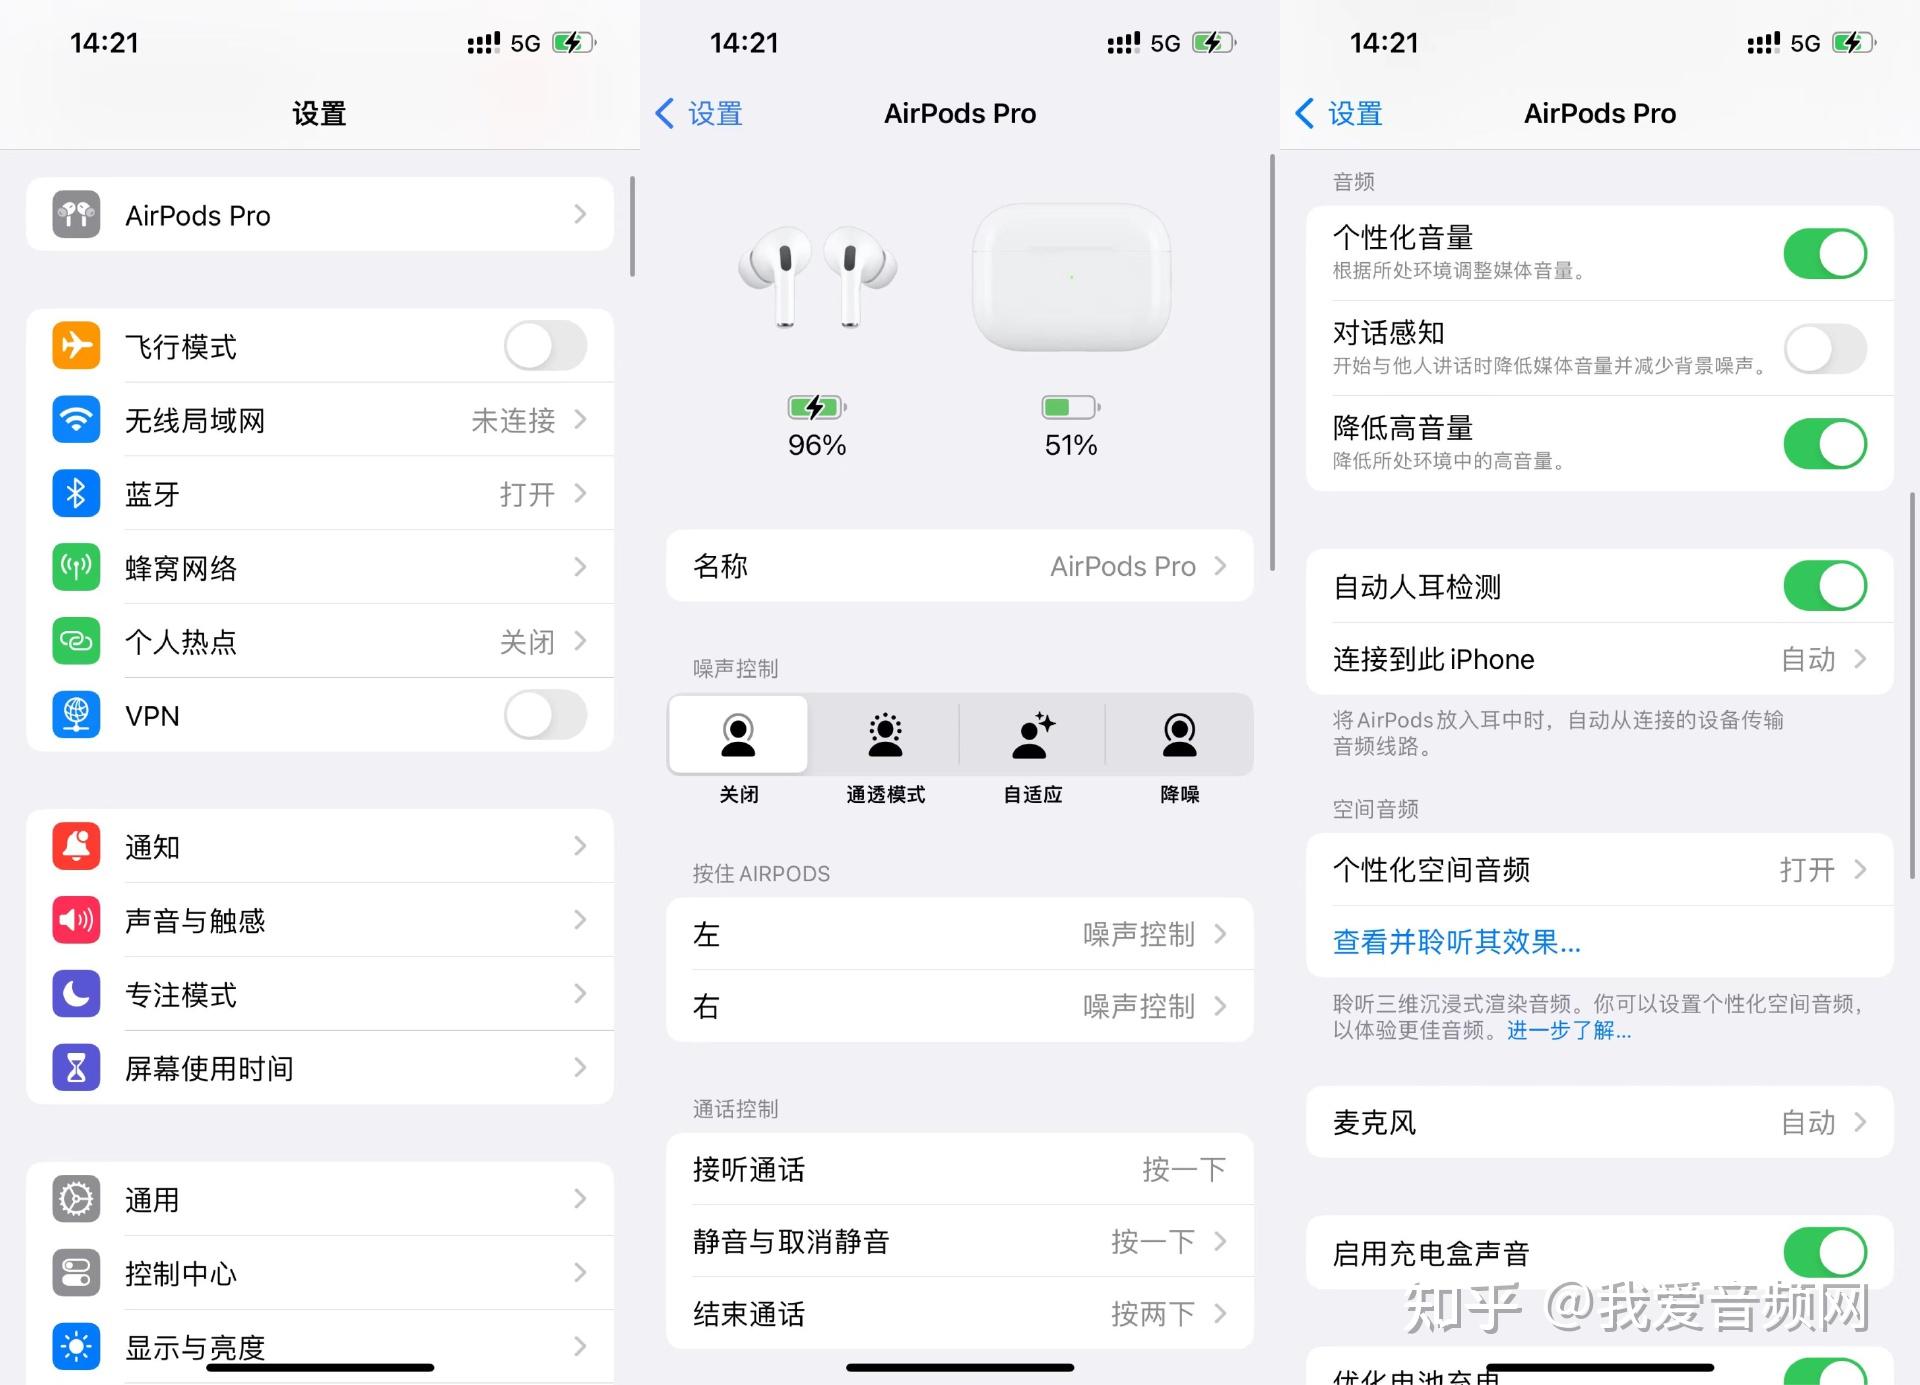The image size is (1920, 1385).
Task: Open the 进一步了解 link
Action: (x=1567, y=1031)
